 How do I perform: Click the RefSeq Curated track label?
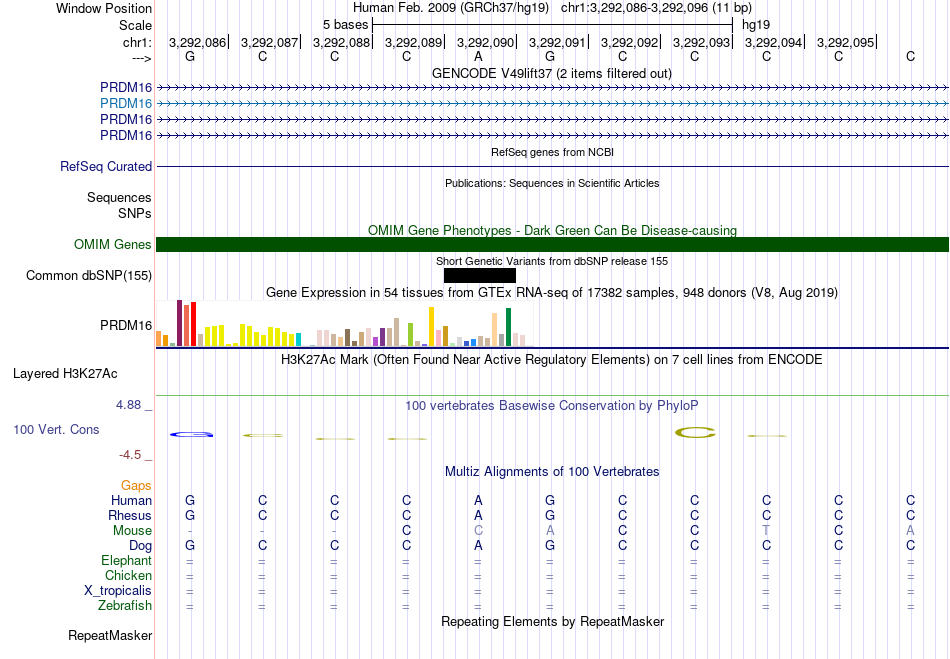pos(106,167)
